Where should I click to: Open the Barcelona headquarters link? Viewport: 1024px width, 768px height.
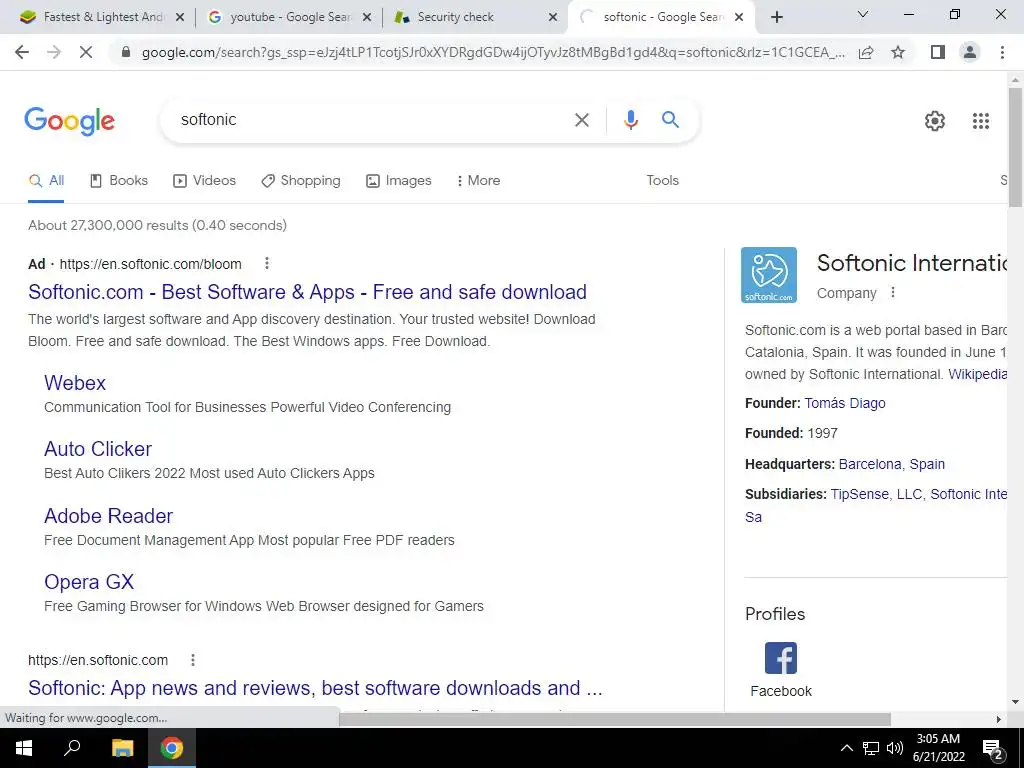click(x=870, y=464)
